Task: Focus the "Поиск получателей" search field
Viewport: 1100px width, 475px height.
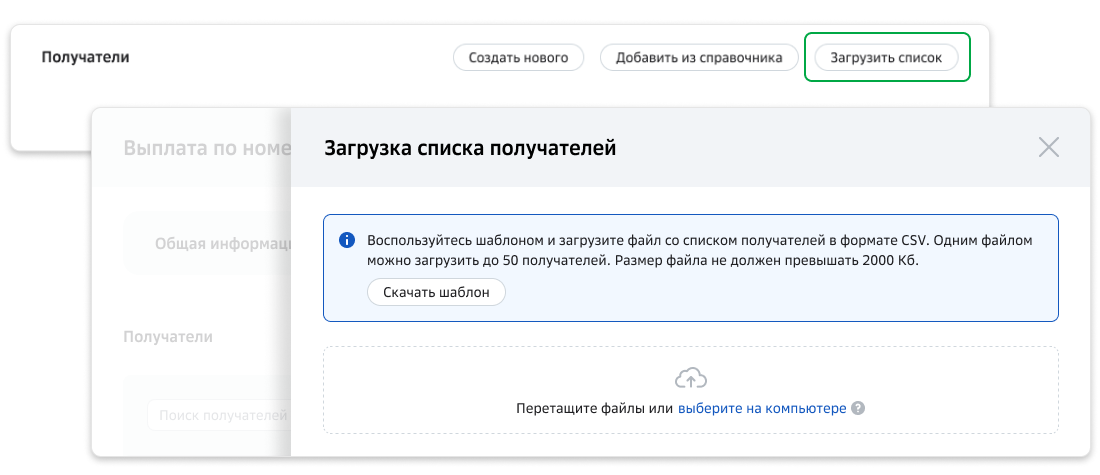Action: click(218, 414)
